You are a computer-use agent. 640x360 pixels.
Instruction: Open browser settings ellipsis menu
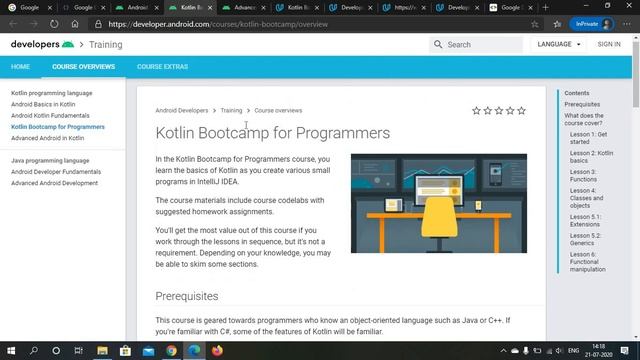tap(627, 24)
